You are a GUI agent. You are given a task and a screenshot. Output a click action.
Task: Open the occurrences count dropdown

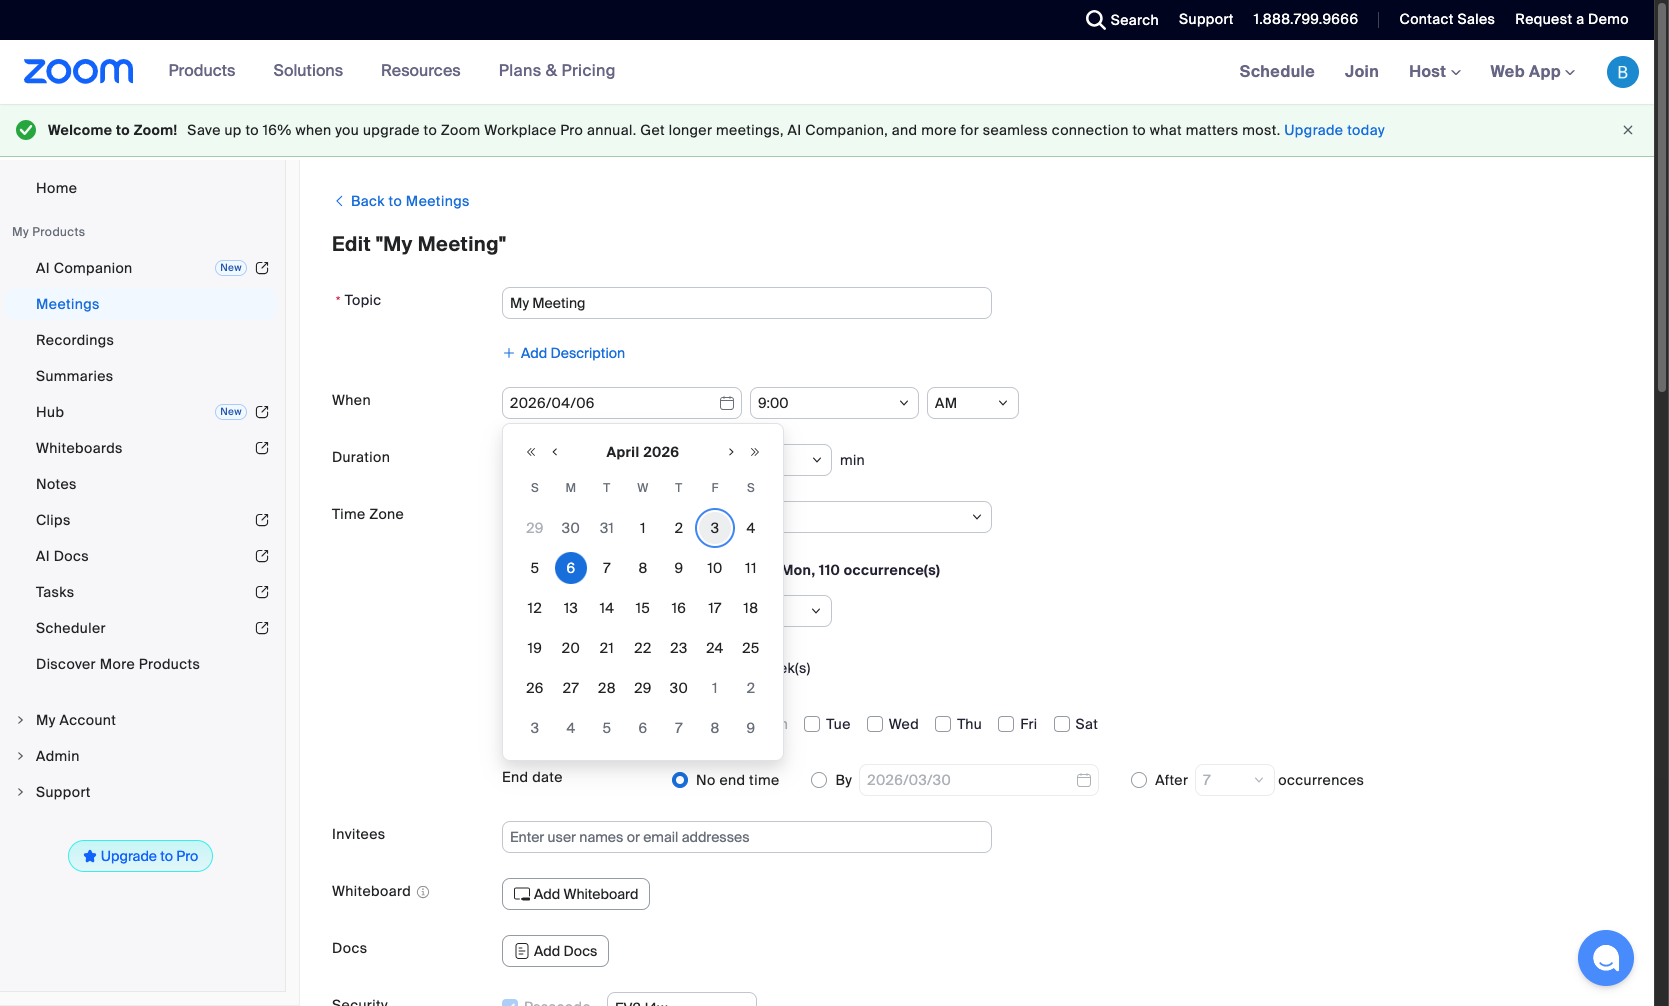click(1235, 780)
